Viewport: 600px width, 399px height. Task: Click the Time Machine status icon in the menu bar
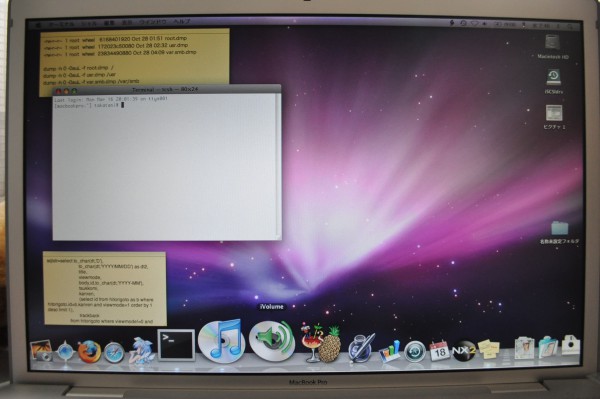[463, 23]
